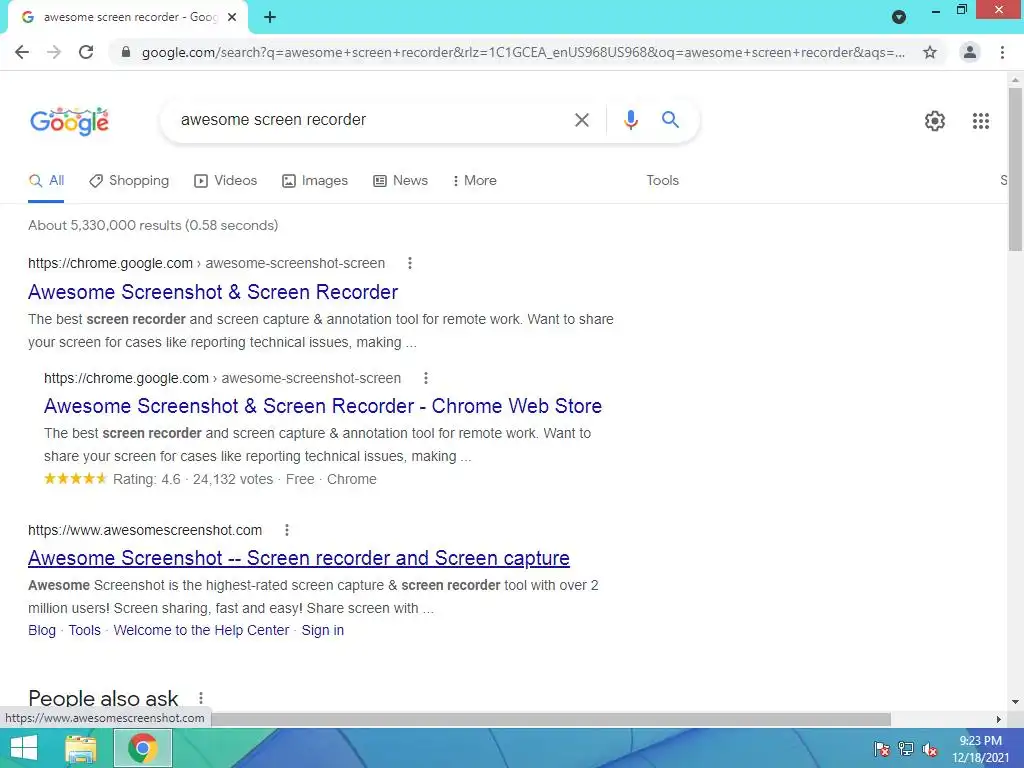
Task: Open options for awesomescreenshot.com result
Action: pos(287,530)
